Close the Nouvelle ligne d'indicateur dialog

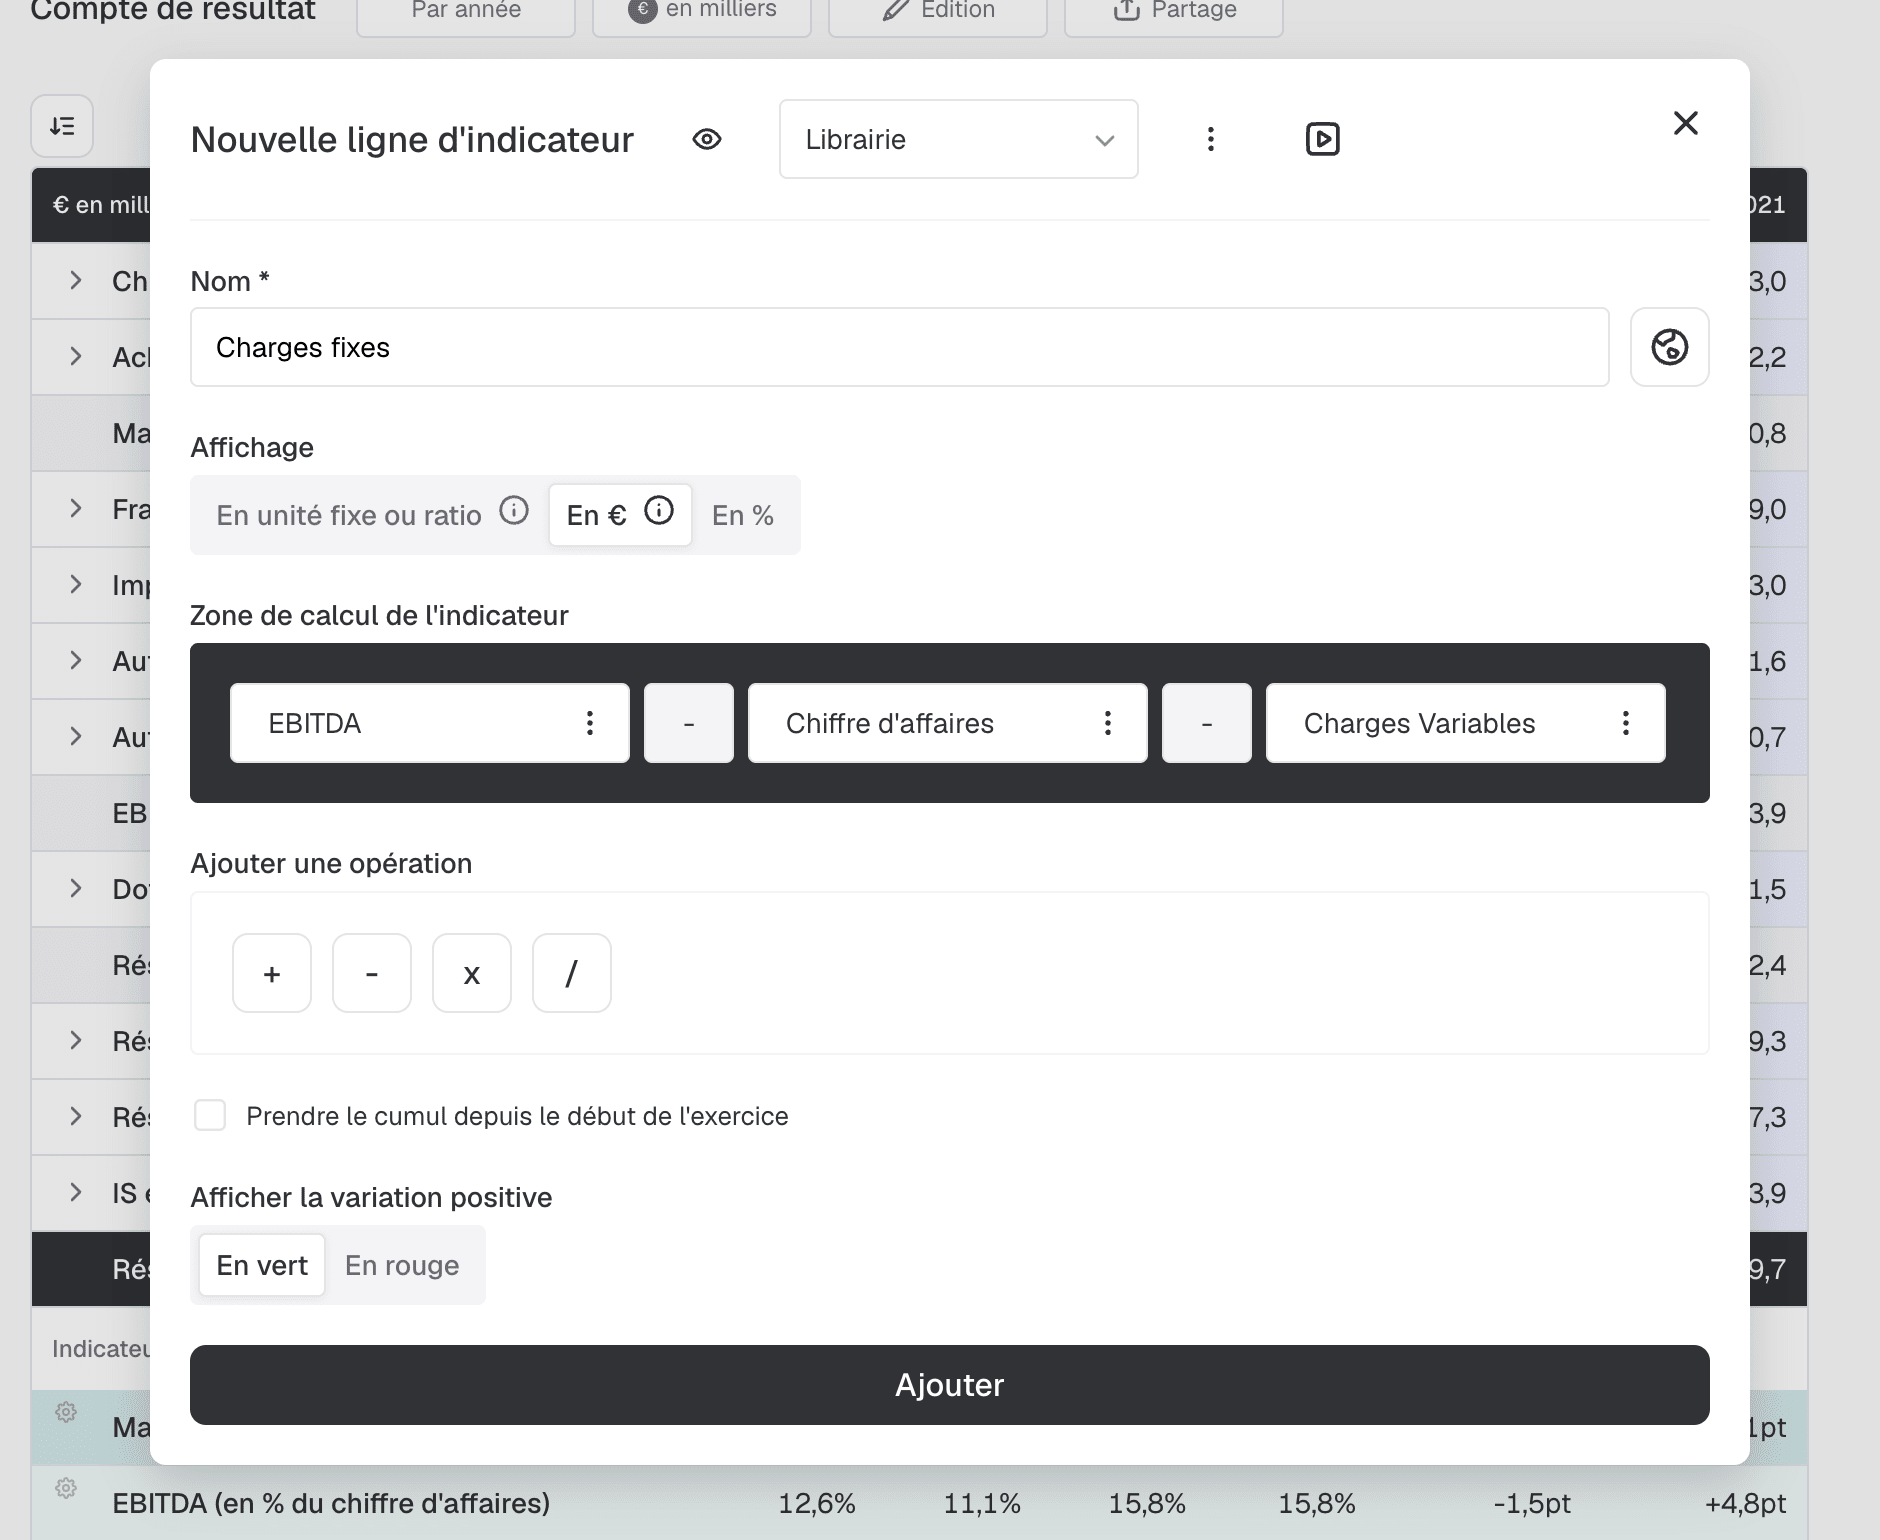1686,123
